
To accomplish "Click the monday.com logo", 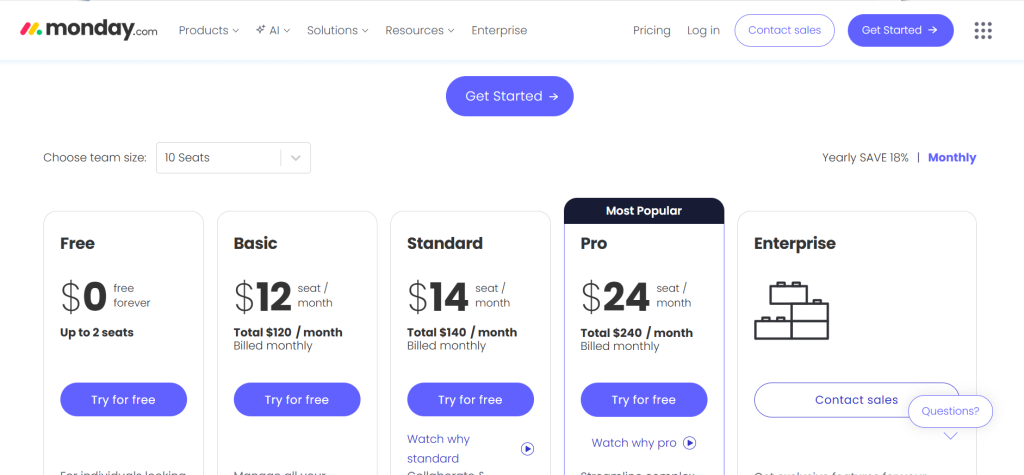I will (x=89, y=30).
